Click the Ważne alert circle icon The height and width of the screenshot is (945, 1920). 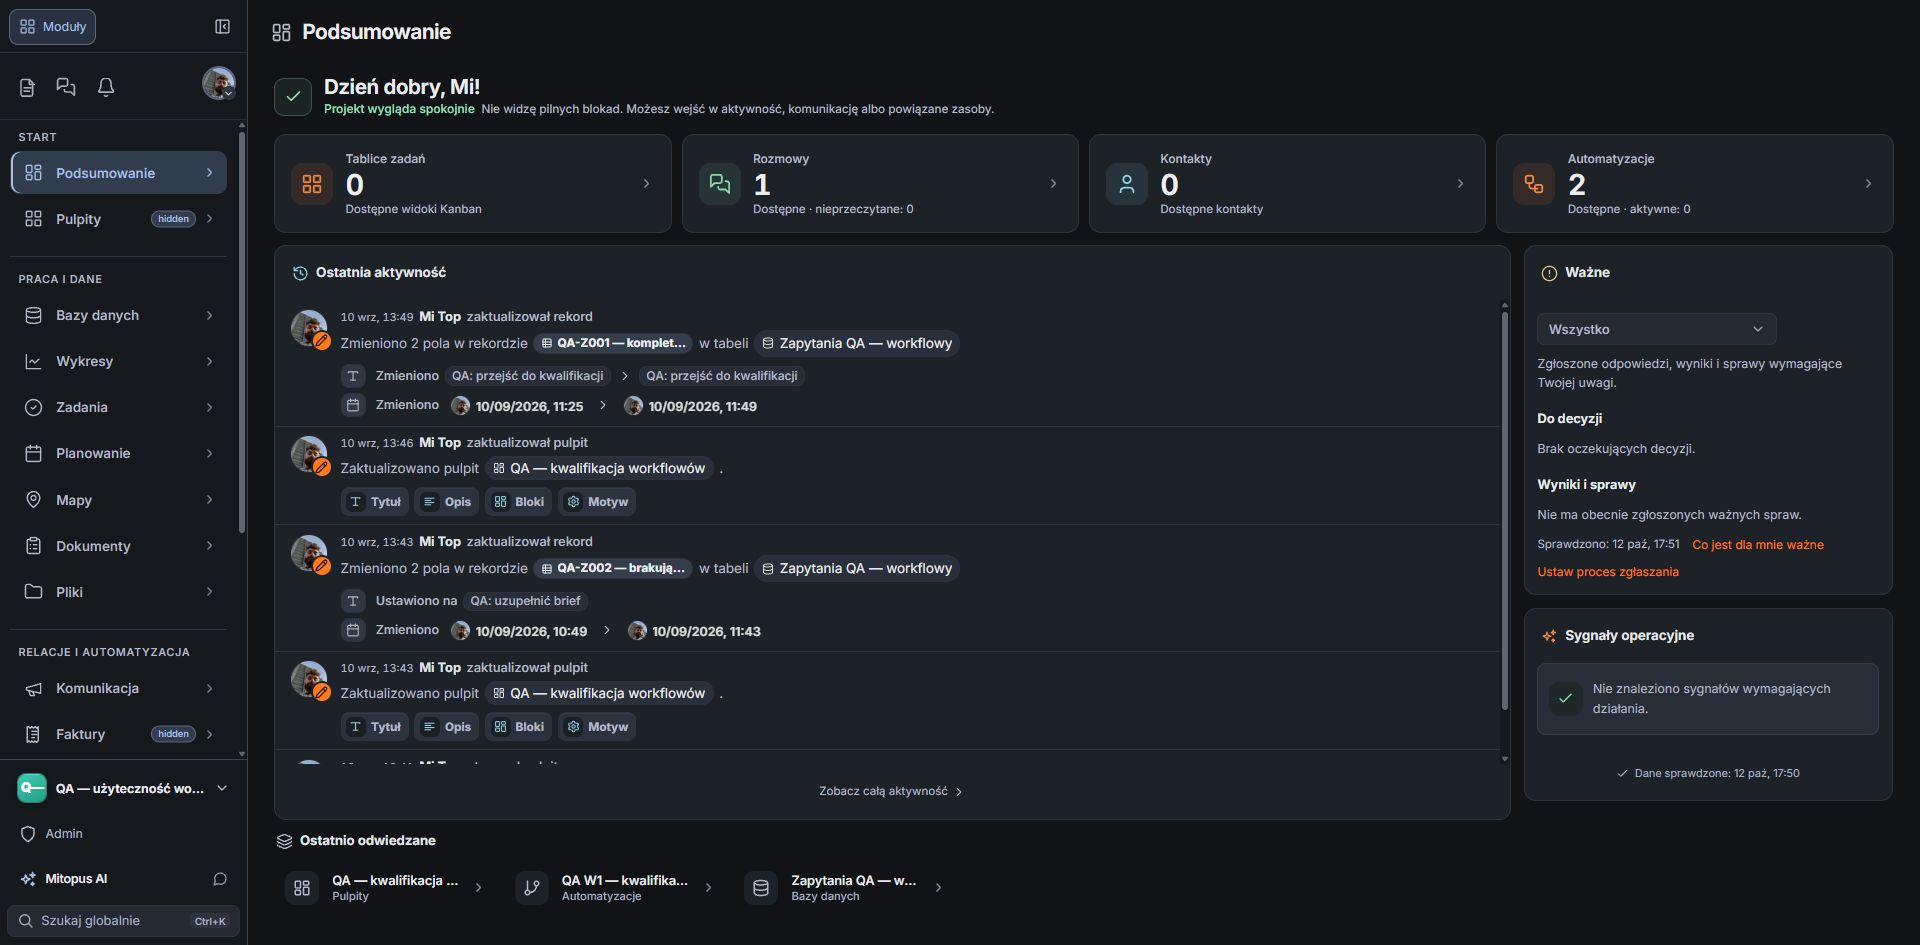1549,273
